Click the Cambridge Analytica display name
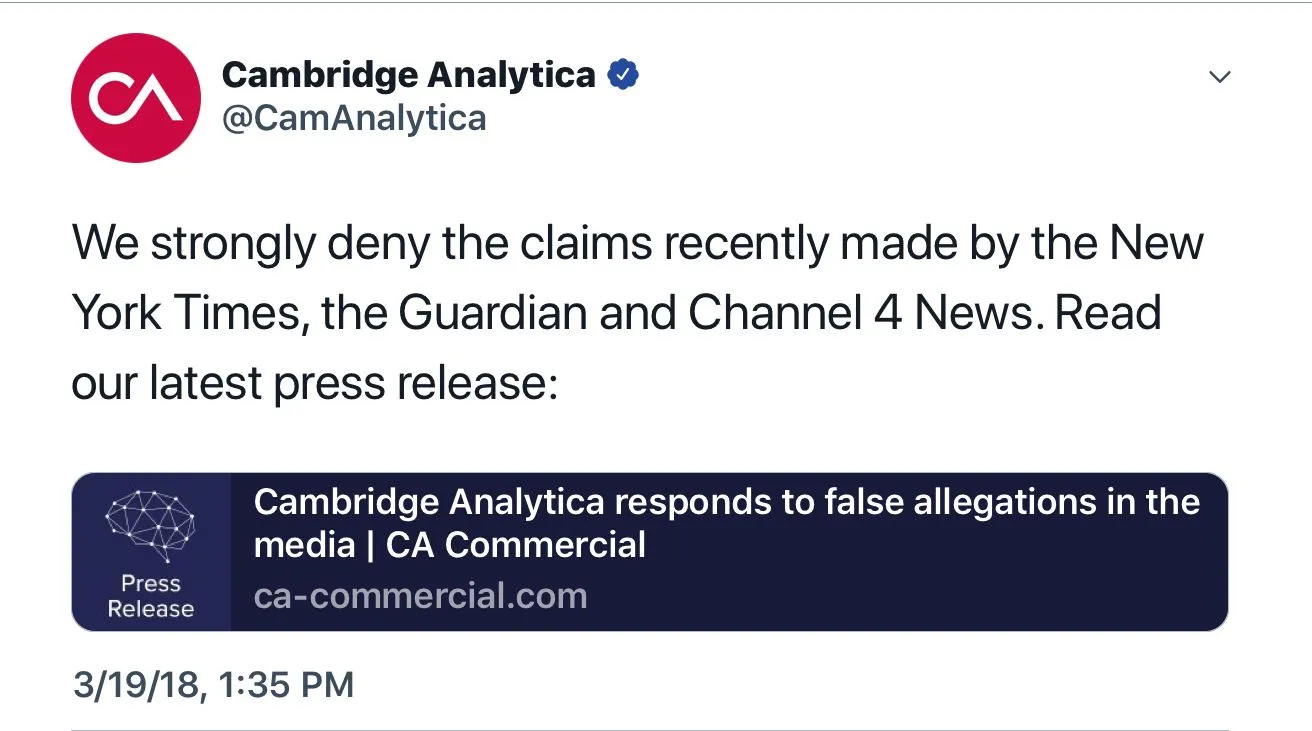This screenshot has width=1312, height=731. coord(408,75)
